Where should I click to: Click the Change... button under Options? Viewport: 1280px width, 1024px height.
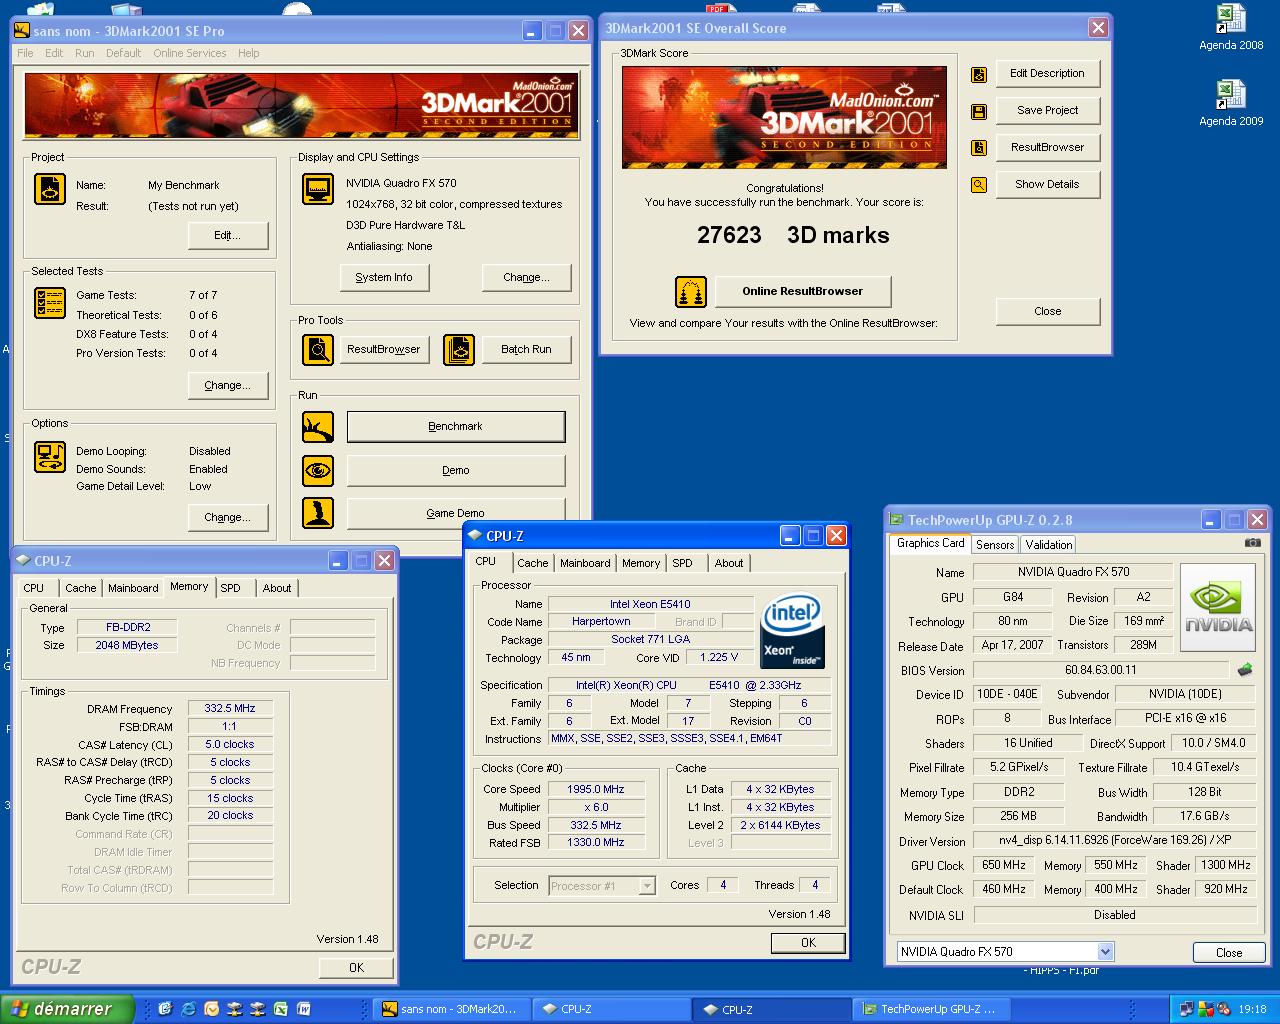coord(228,518)
